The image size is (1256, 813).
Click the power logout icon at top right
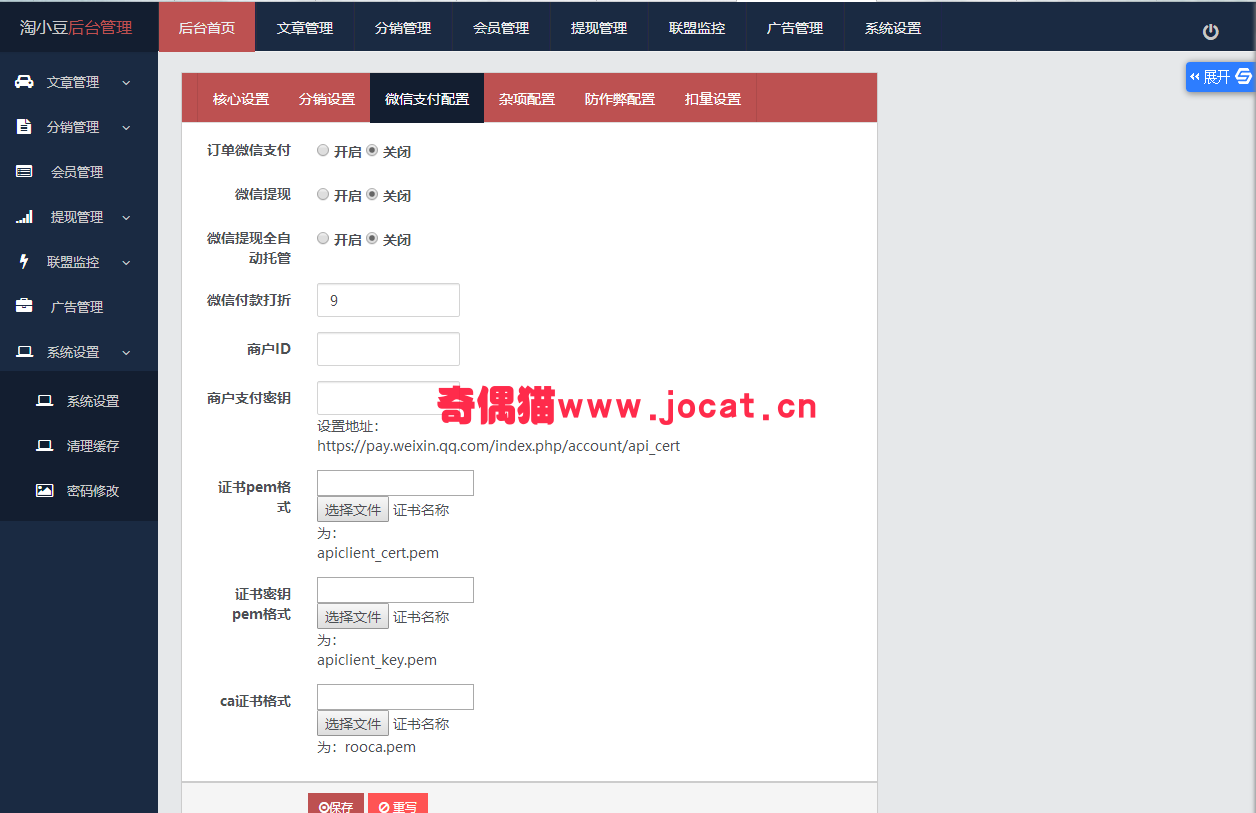click(1210, 31)
